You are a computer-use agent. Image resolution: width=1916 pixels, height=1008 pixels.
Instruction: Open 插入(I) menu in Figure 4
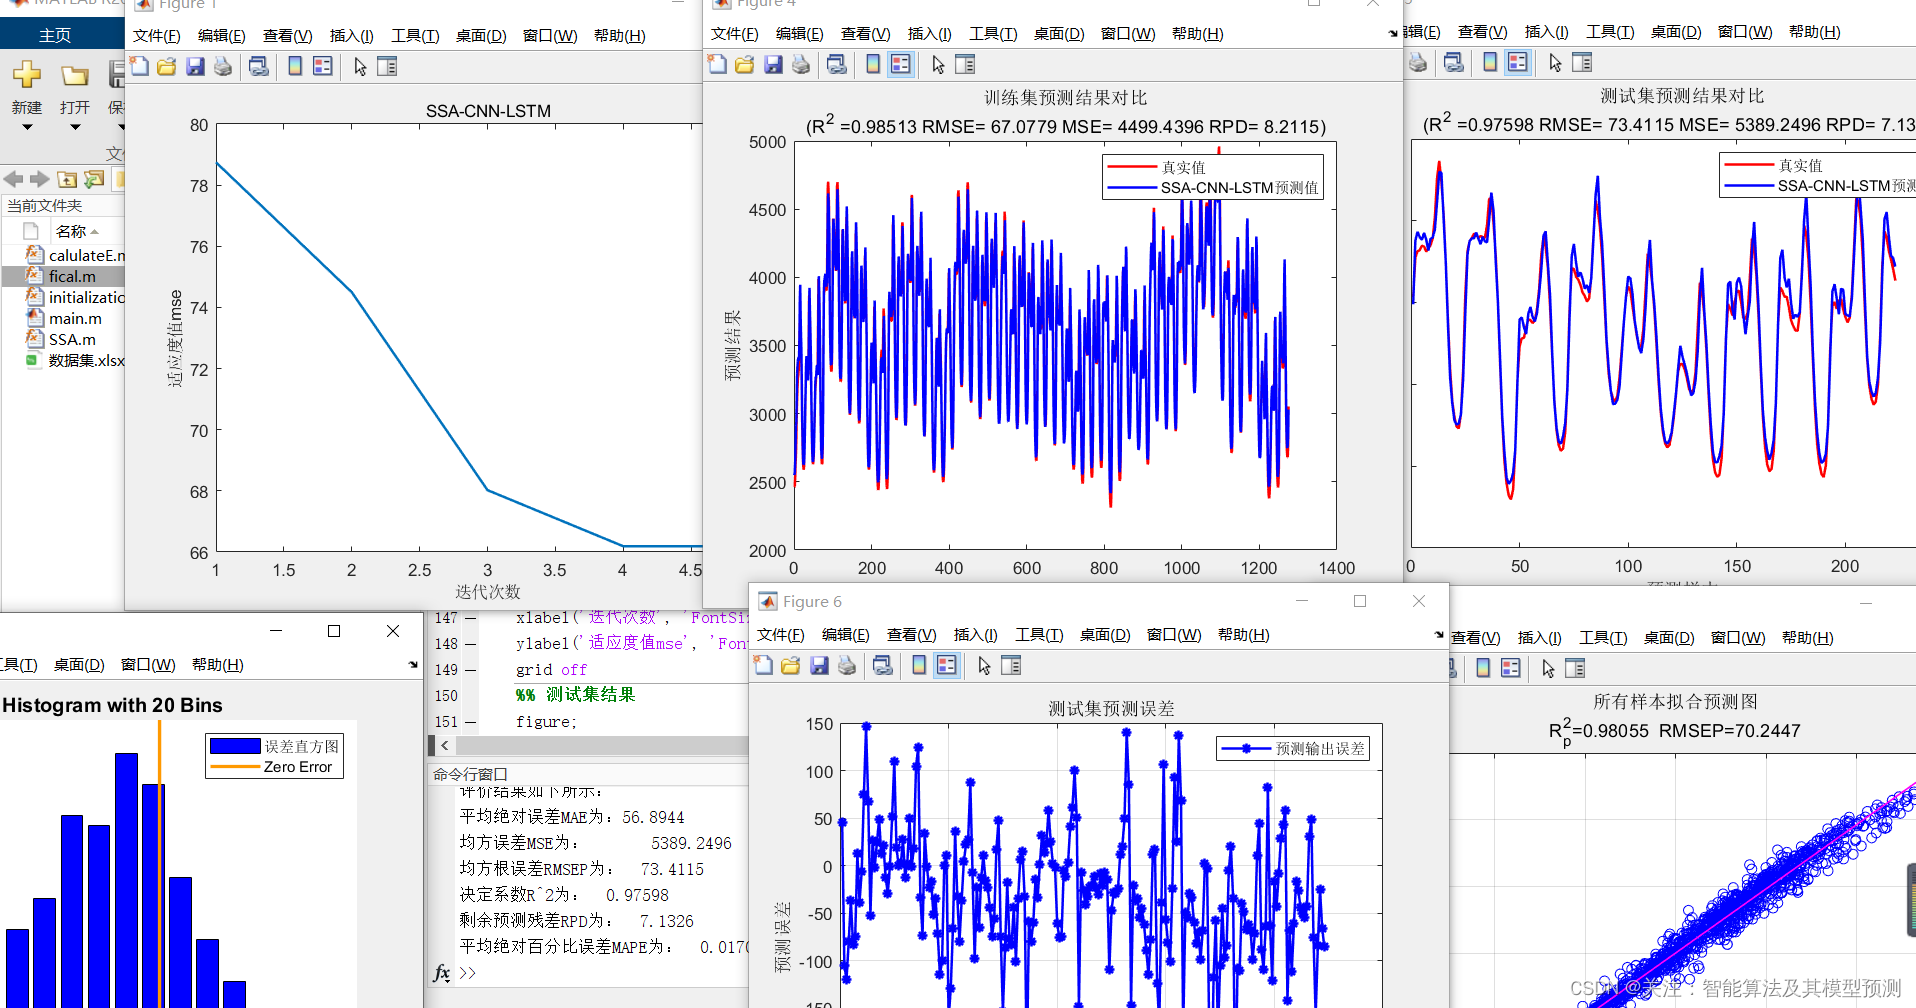pyautogui.click(x=930, y=33)
